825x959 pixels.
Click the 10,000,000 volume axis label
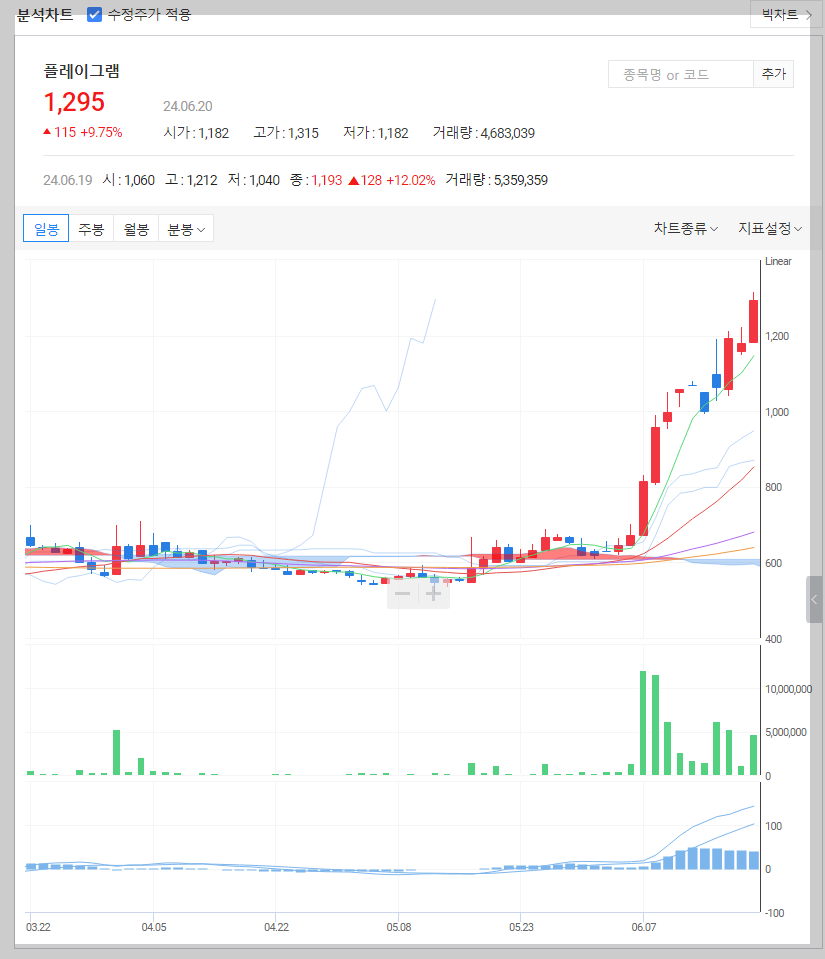click(788, 689)
